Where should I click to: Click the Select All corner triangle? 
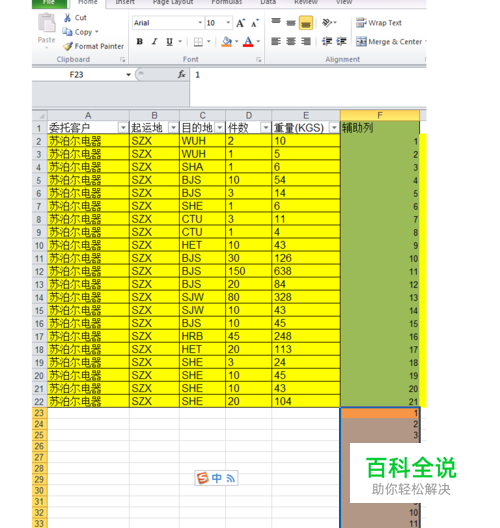pos(40,116)
